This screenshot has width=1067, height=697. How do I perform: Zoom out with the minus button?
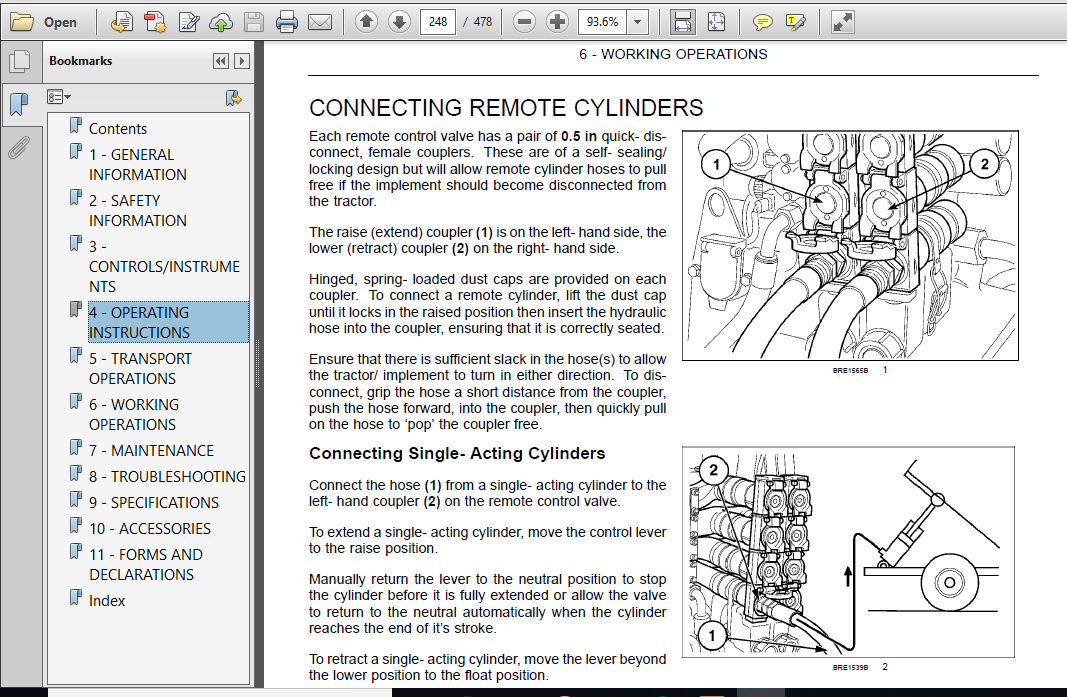[524, 22]
